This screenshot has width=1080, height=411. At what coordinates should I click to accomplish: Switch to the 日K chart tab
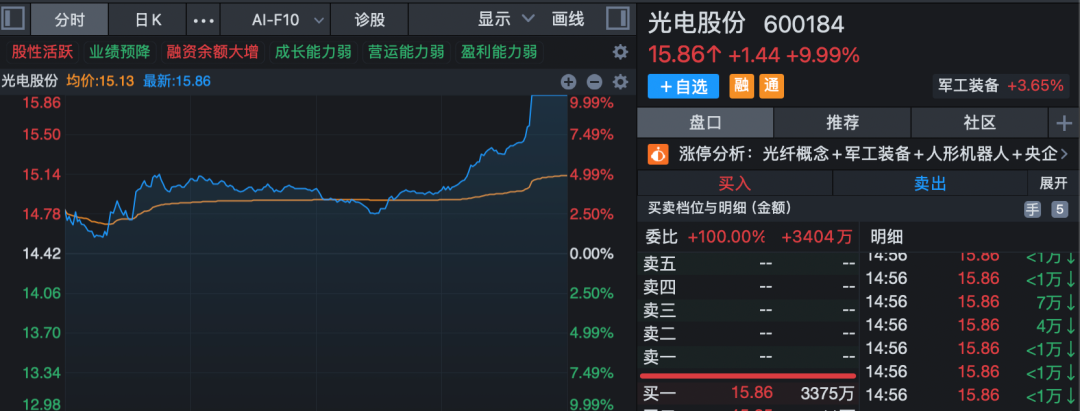(148, 19)
